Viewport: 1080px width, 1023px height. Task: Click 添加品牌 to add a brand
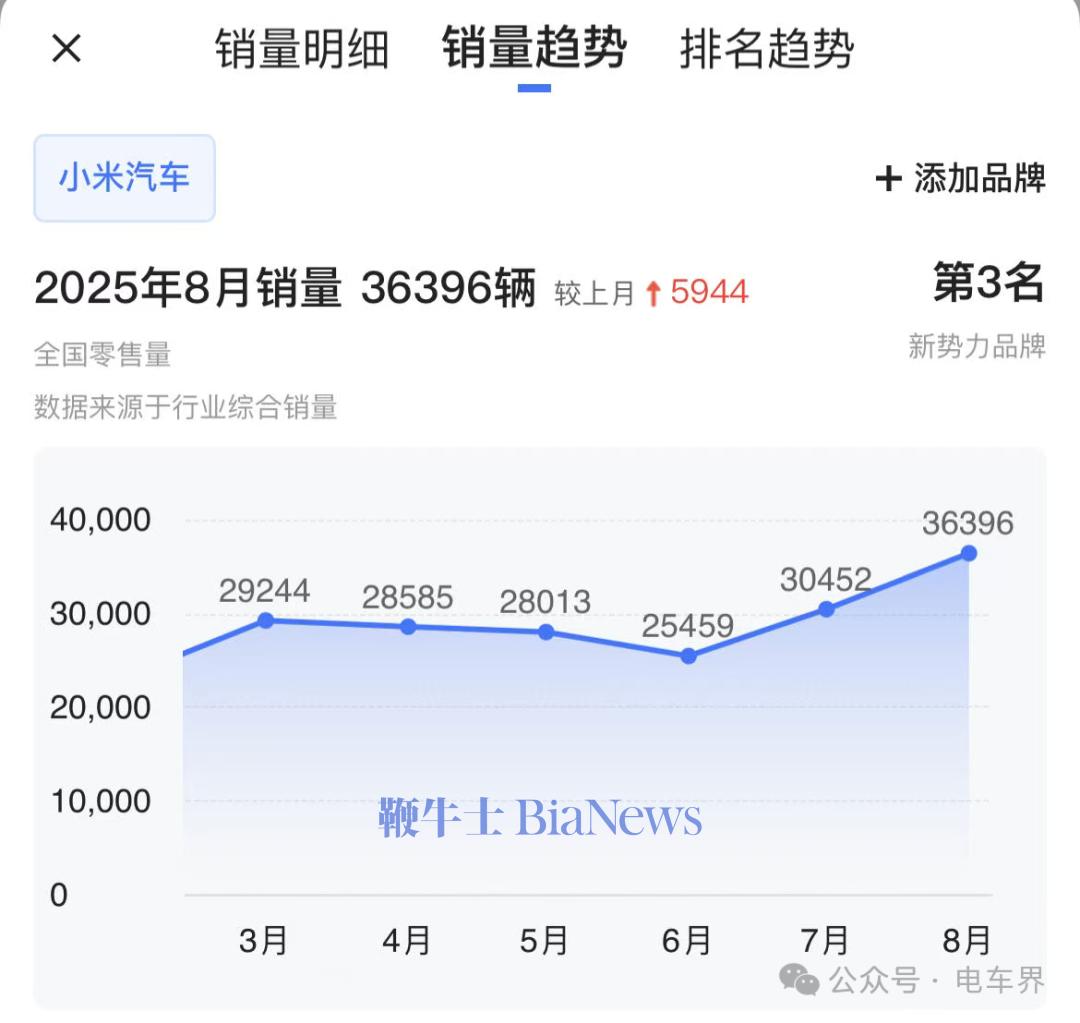coord(978,179)
